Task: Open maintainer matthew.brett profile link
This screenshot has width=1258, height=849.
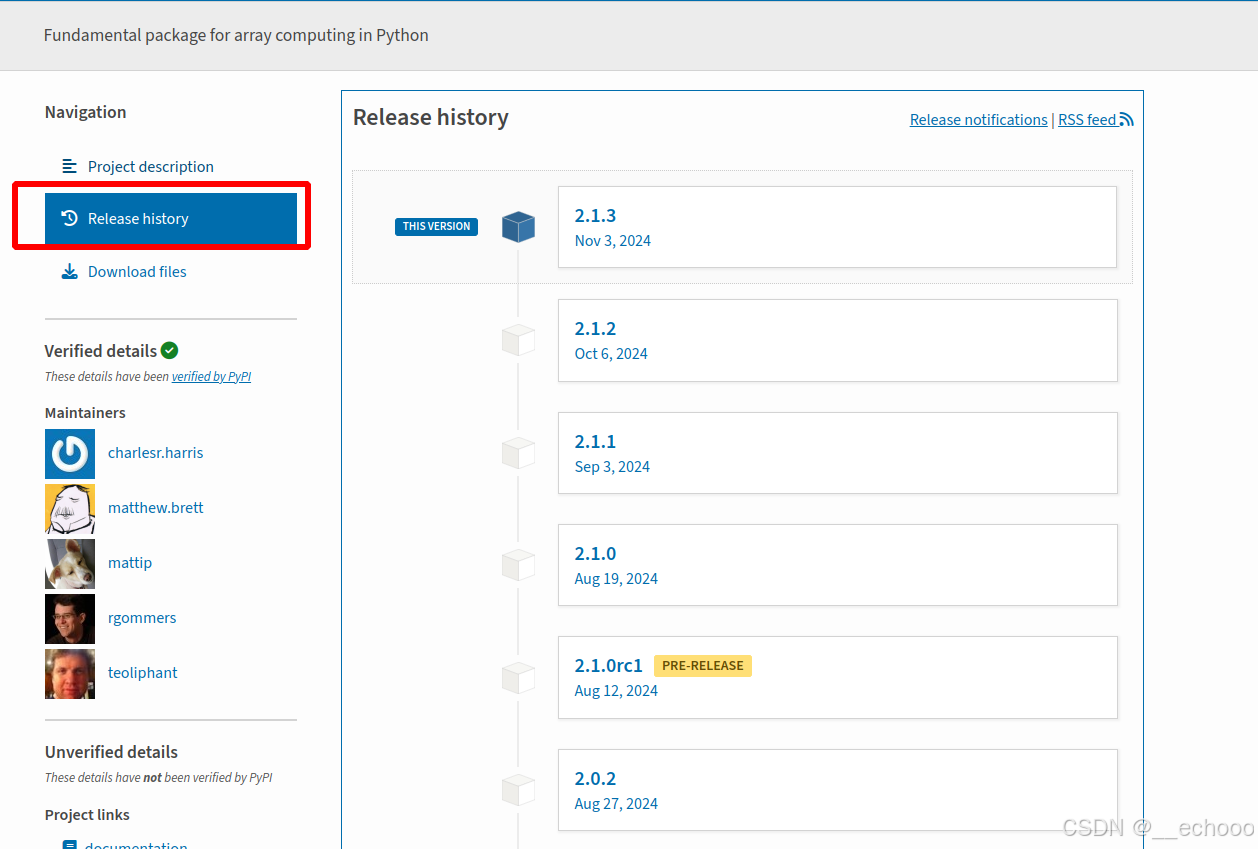Action: (x=155, y=507)
